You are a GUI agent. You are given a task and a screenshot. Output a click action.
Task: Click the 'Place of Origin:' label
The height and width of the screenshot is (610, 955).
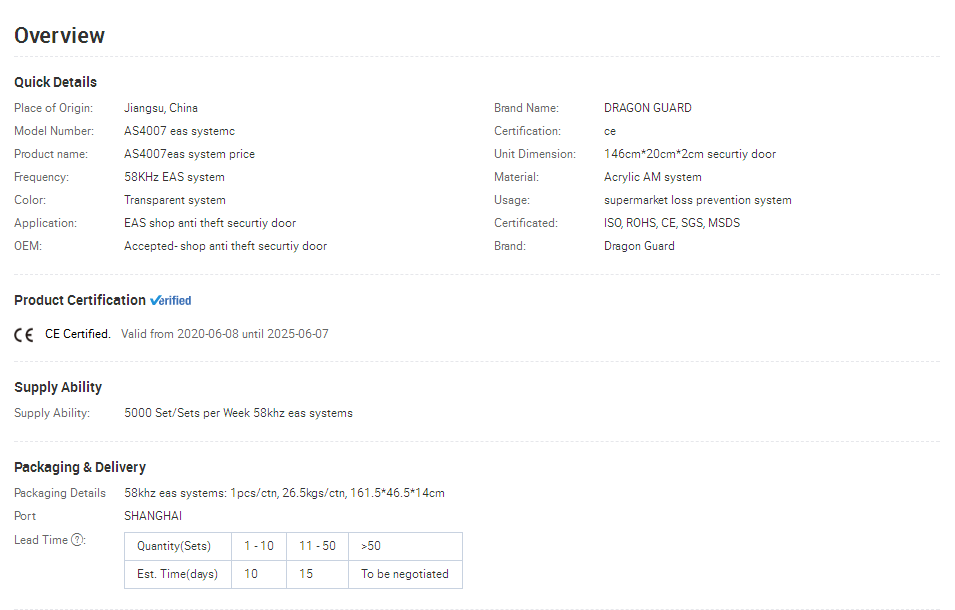54,108
